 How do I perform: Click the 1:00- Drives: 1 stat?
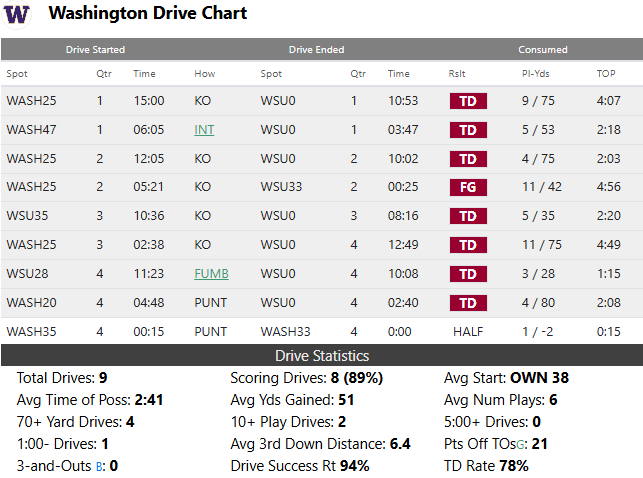pyautogui.click(x=63, y=444)
